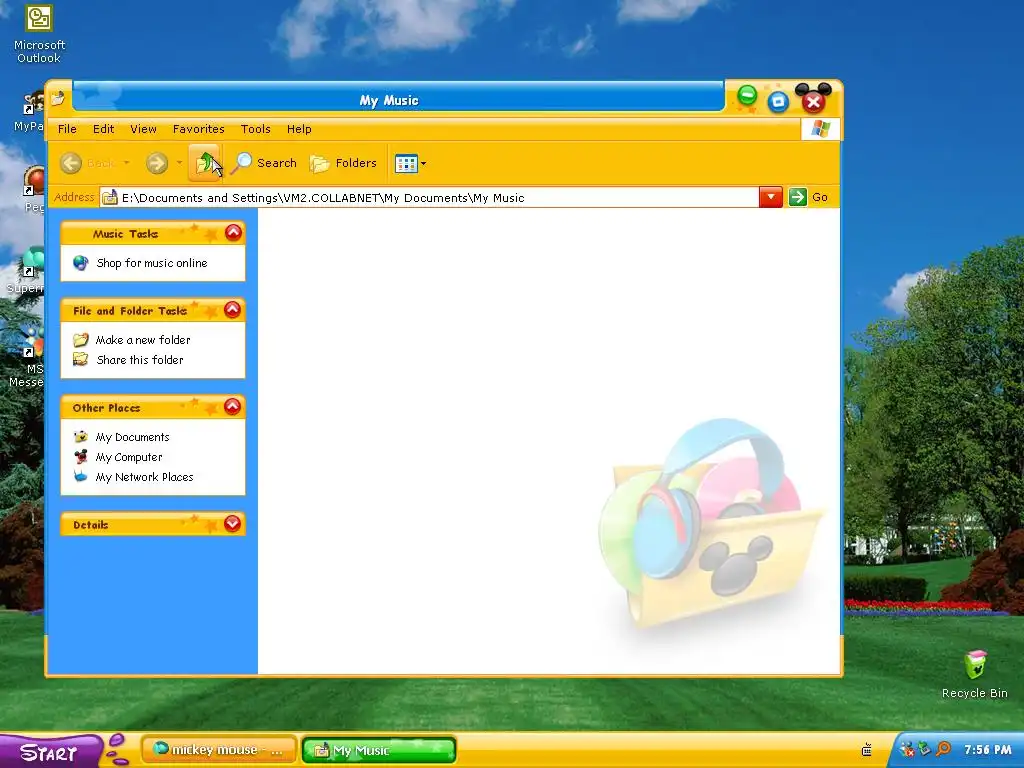This screenshot has width=1024, height=768.
Task: Click the green arrow system tray icon
Action: point(925,749)
